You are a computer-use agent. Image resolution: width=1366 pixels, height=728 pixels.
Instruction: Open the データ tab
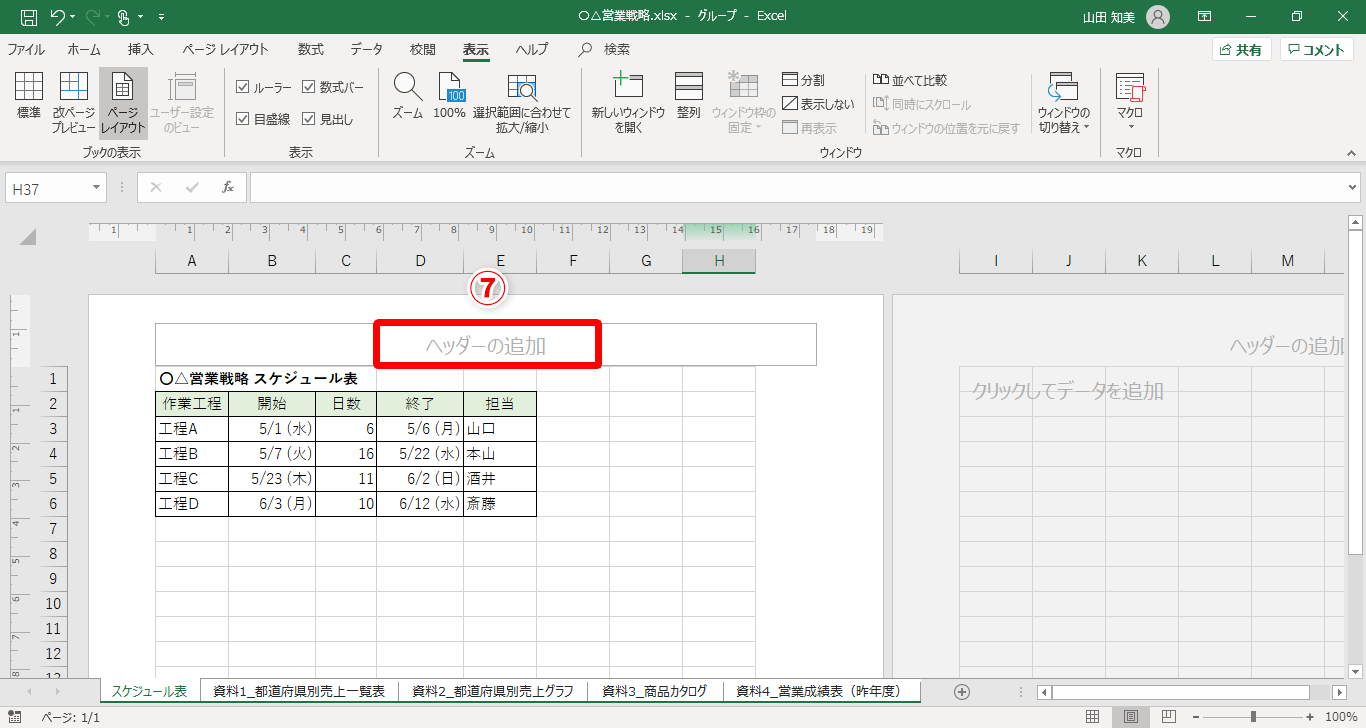point(366,49)
